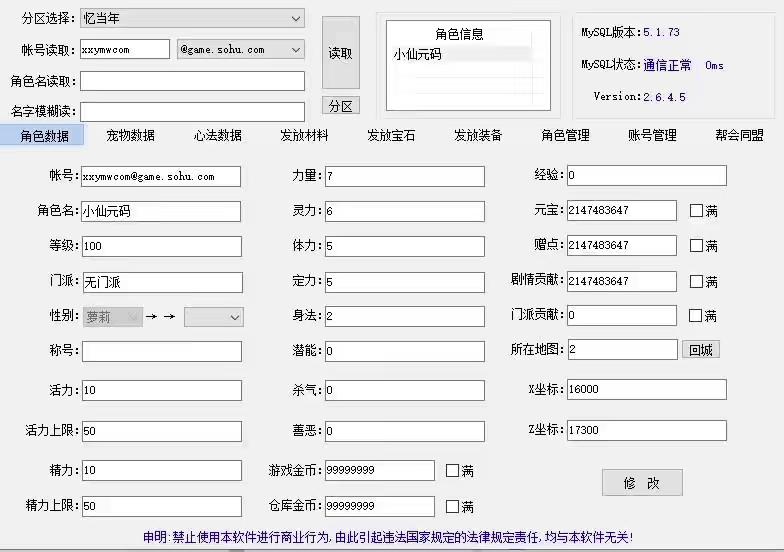Focus the 角色名读取 input field
Viewport: 784px width, 552px height.
[x=192, y=81]
